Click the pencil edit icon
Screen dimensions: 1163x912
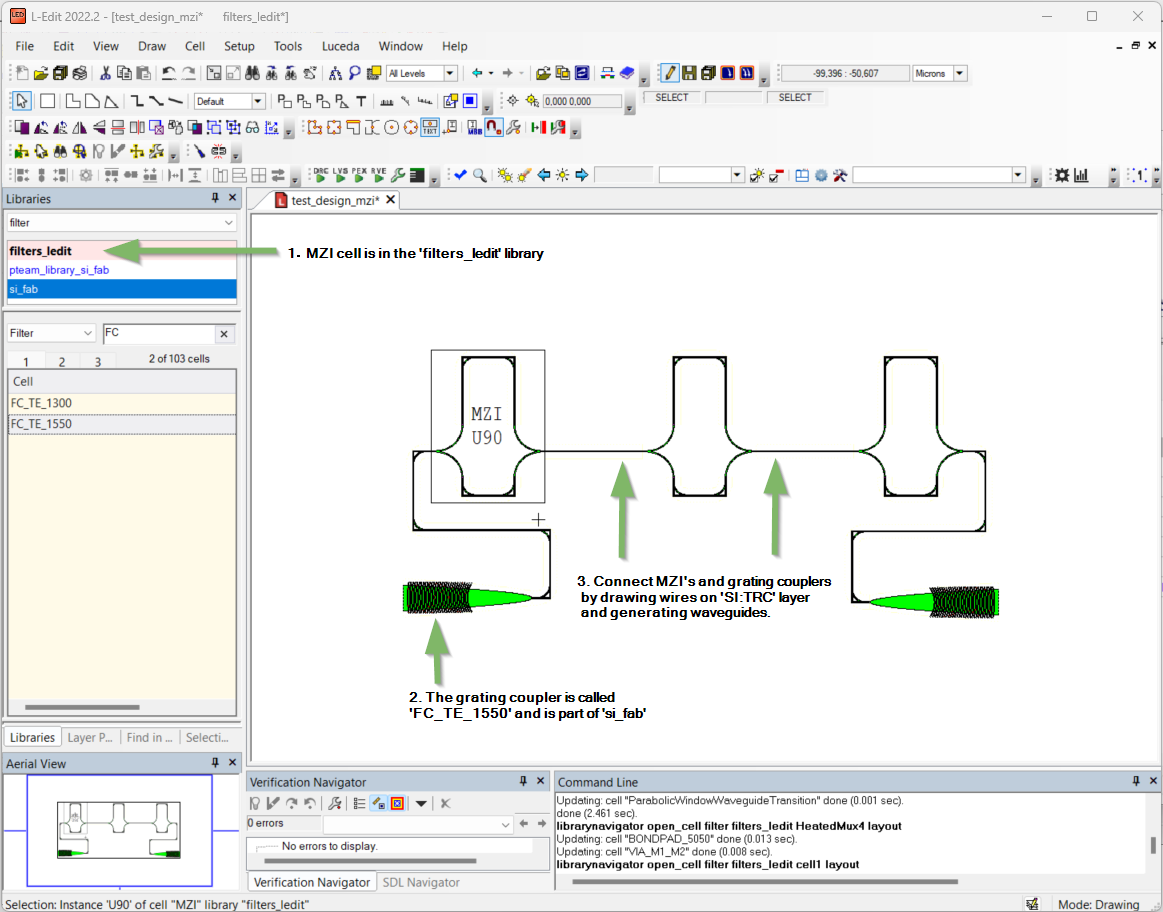coord(670,73)
